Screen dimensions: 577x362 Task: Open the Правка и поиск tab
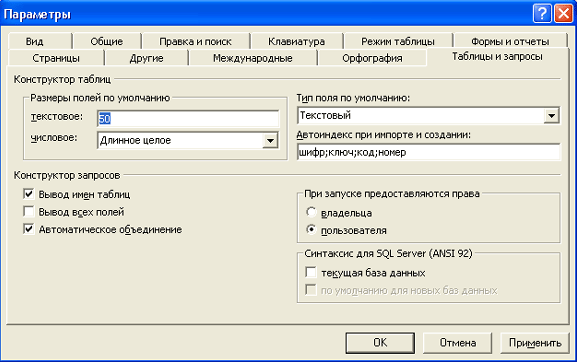point(195,41)
